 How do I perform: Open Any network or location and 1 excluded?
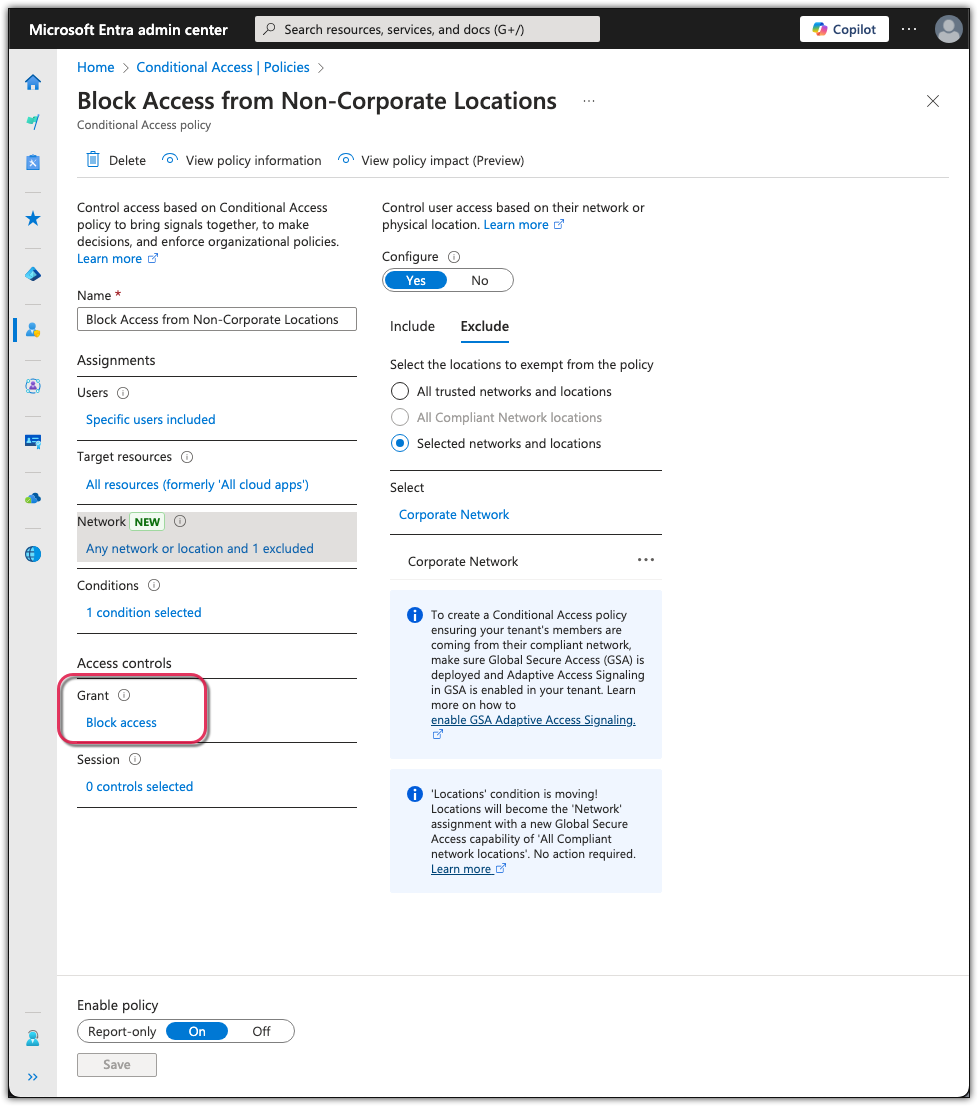click(x=200, y=549)
